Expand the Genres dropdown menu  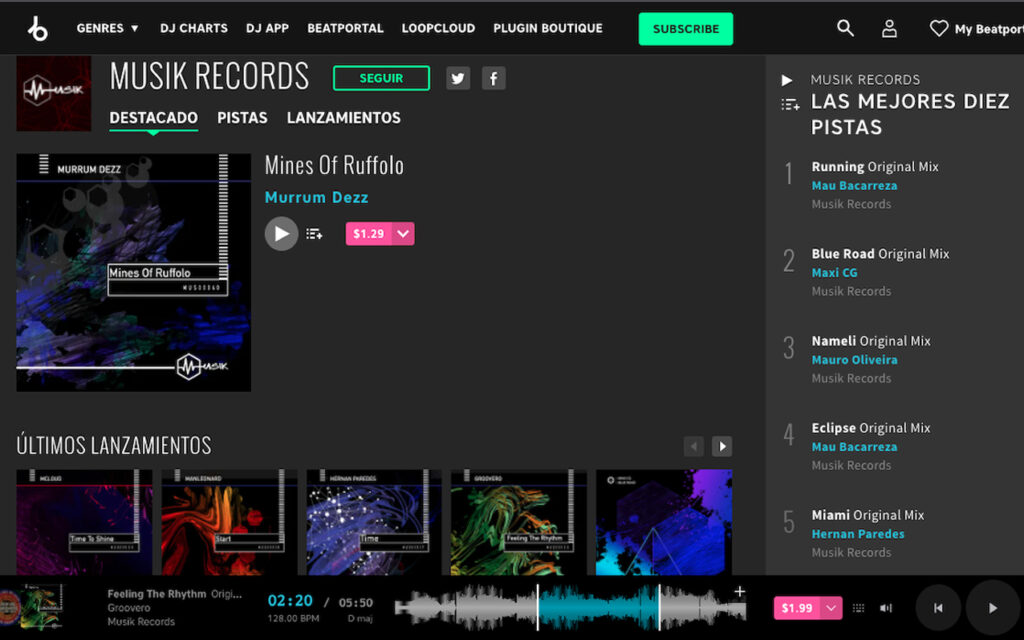[x=107, y=28]
